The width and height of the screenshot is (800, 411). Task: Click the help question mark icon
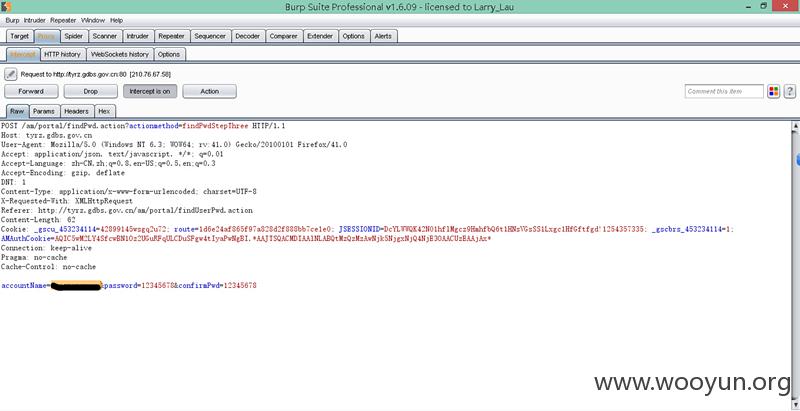(789, 92)
